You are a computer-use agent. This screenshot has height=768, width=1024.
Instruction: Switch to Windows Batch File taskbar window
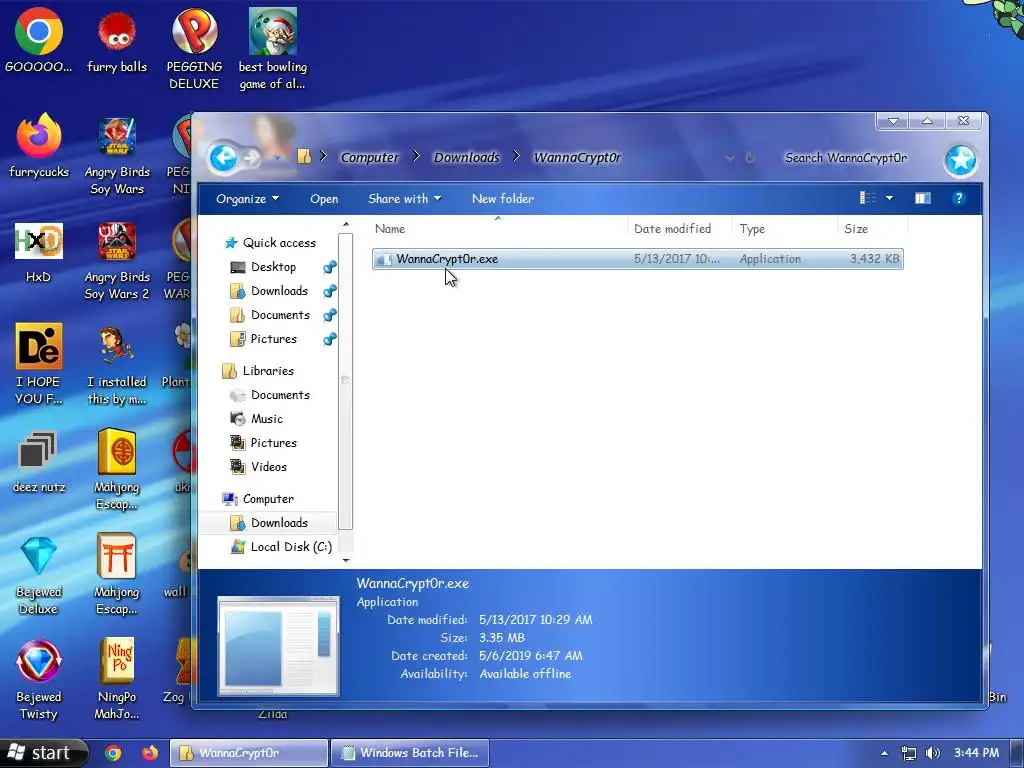409,753
